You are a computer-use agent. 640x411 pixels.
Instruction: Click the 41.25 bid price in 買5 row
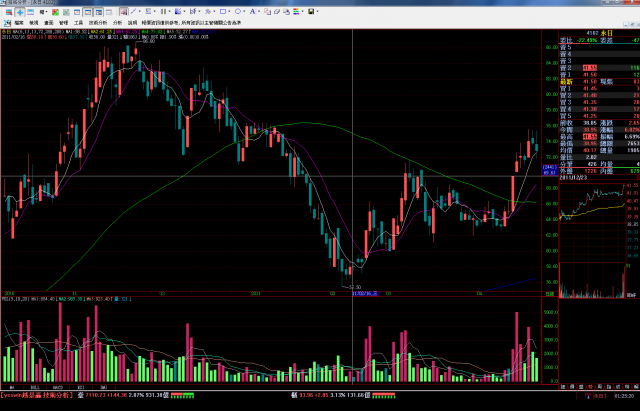[590, 116]
